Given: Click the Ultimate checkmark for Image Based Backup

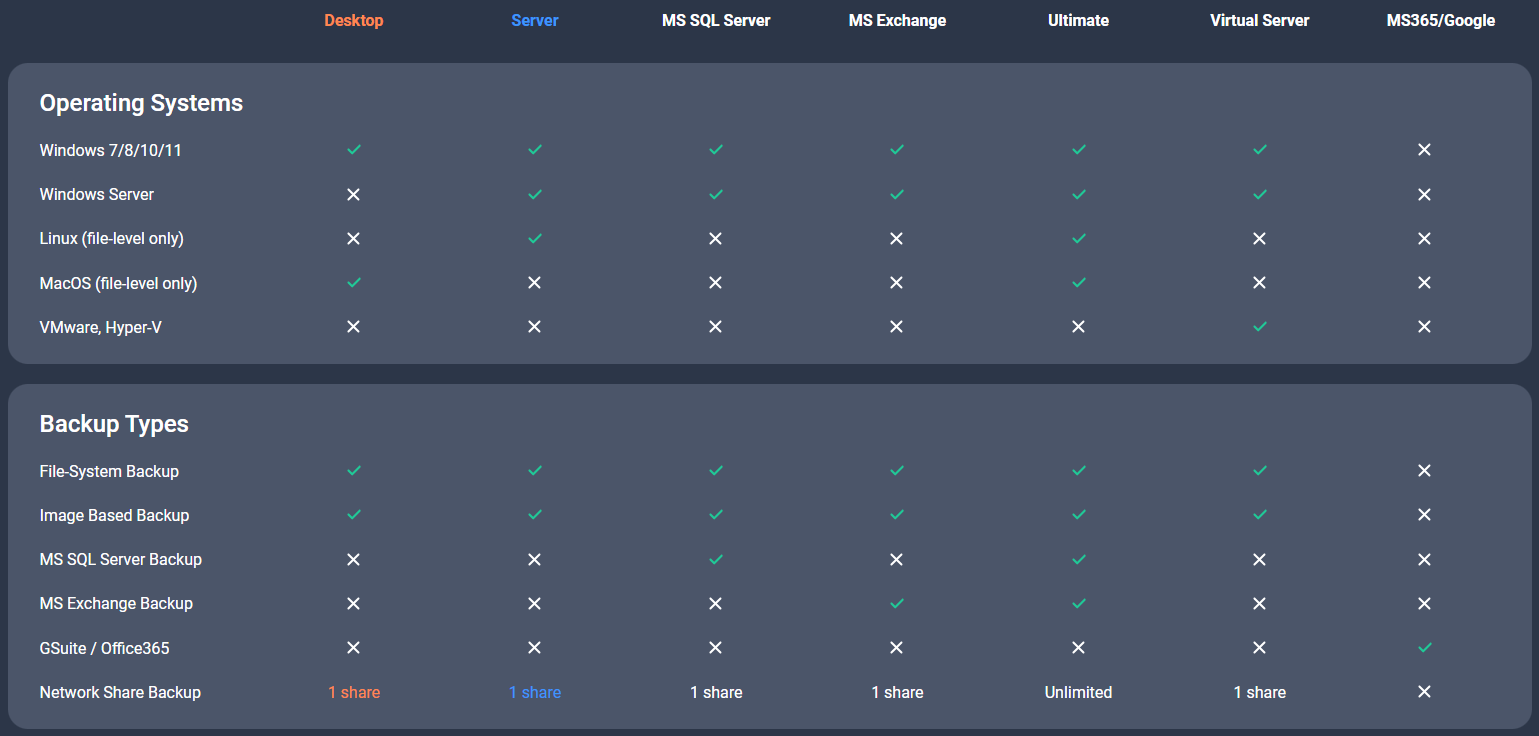Looking at the screenshot, I should [x=1078, y=515].
